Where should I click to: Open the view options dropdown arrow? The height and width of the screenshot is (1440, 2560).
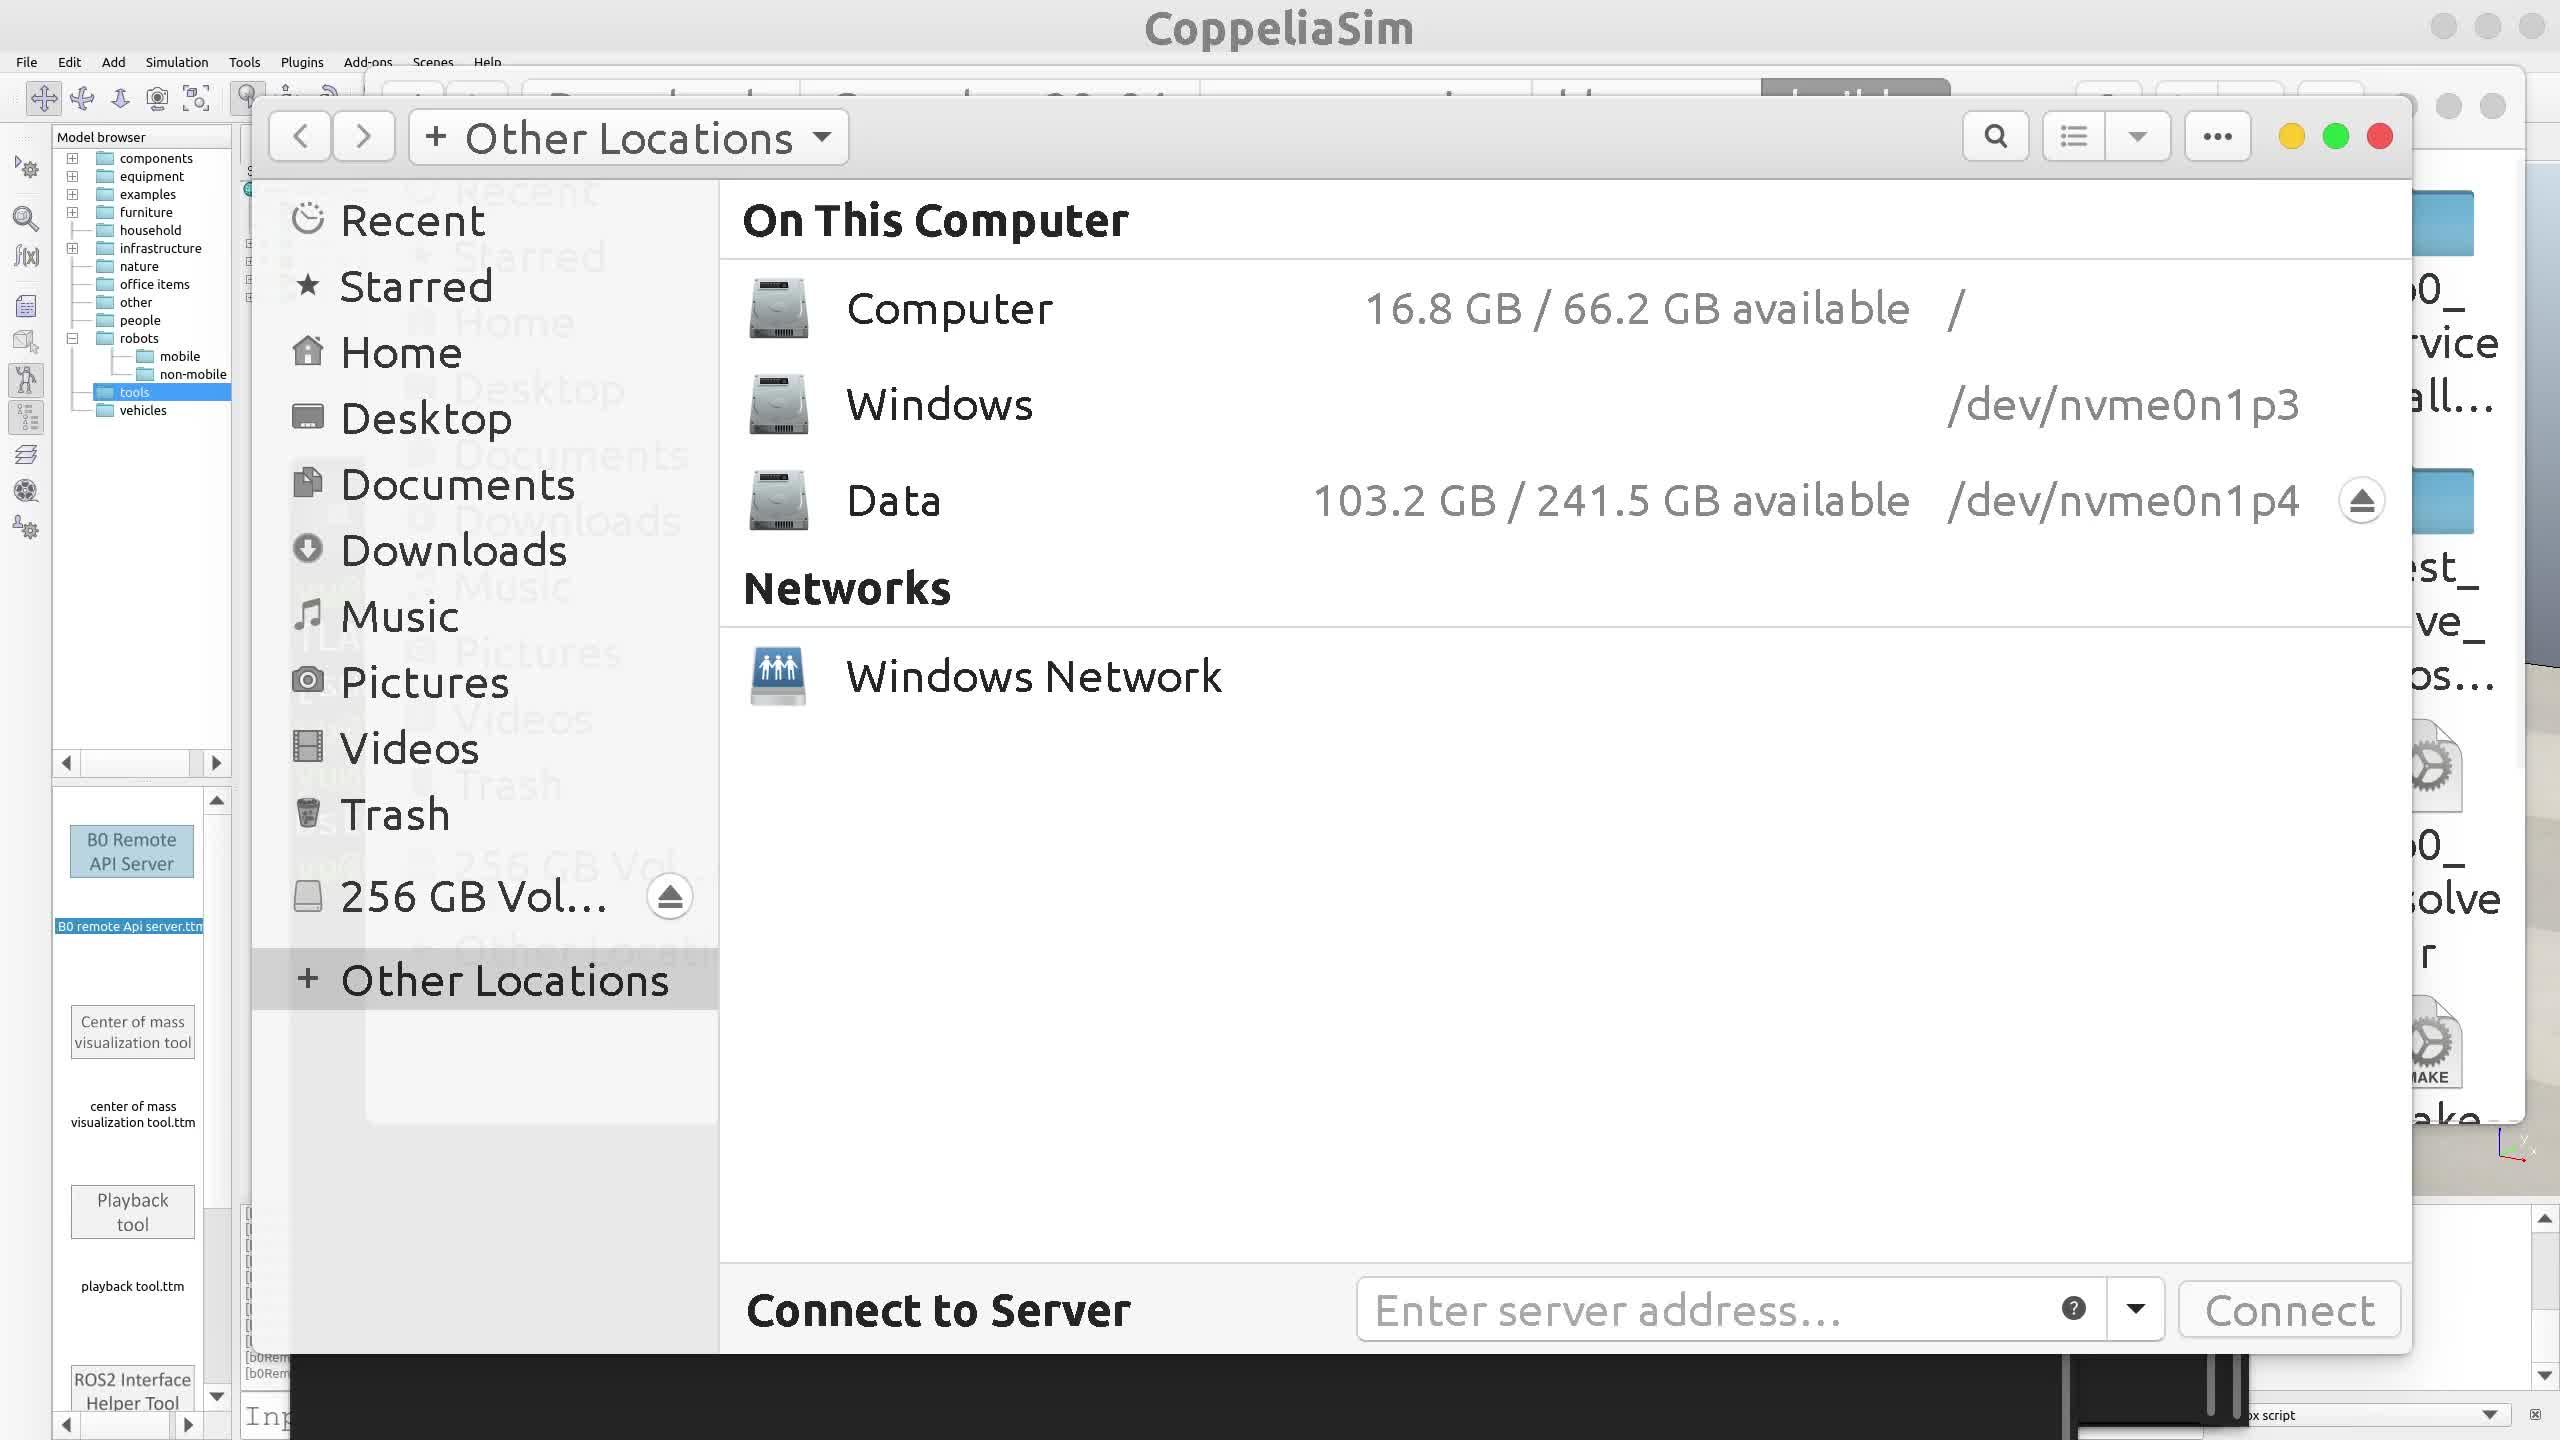(x=2137, y=136)
